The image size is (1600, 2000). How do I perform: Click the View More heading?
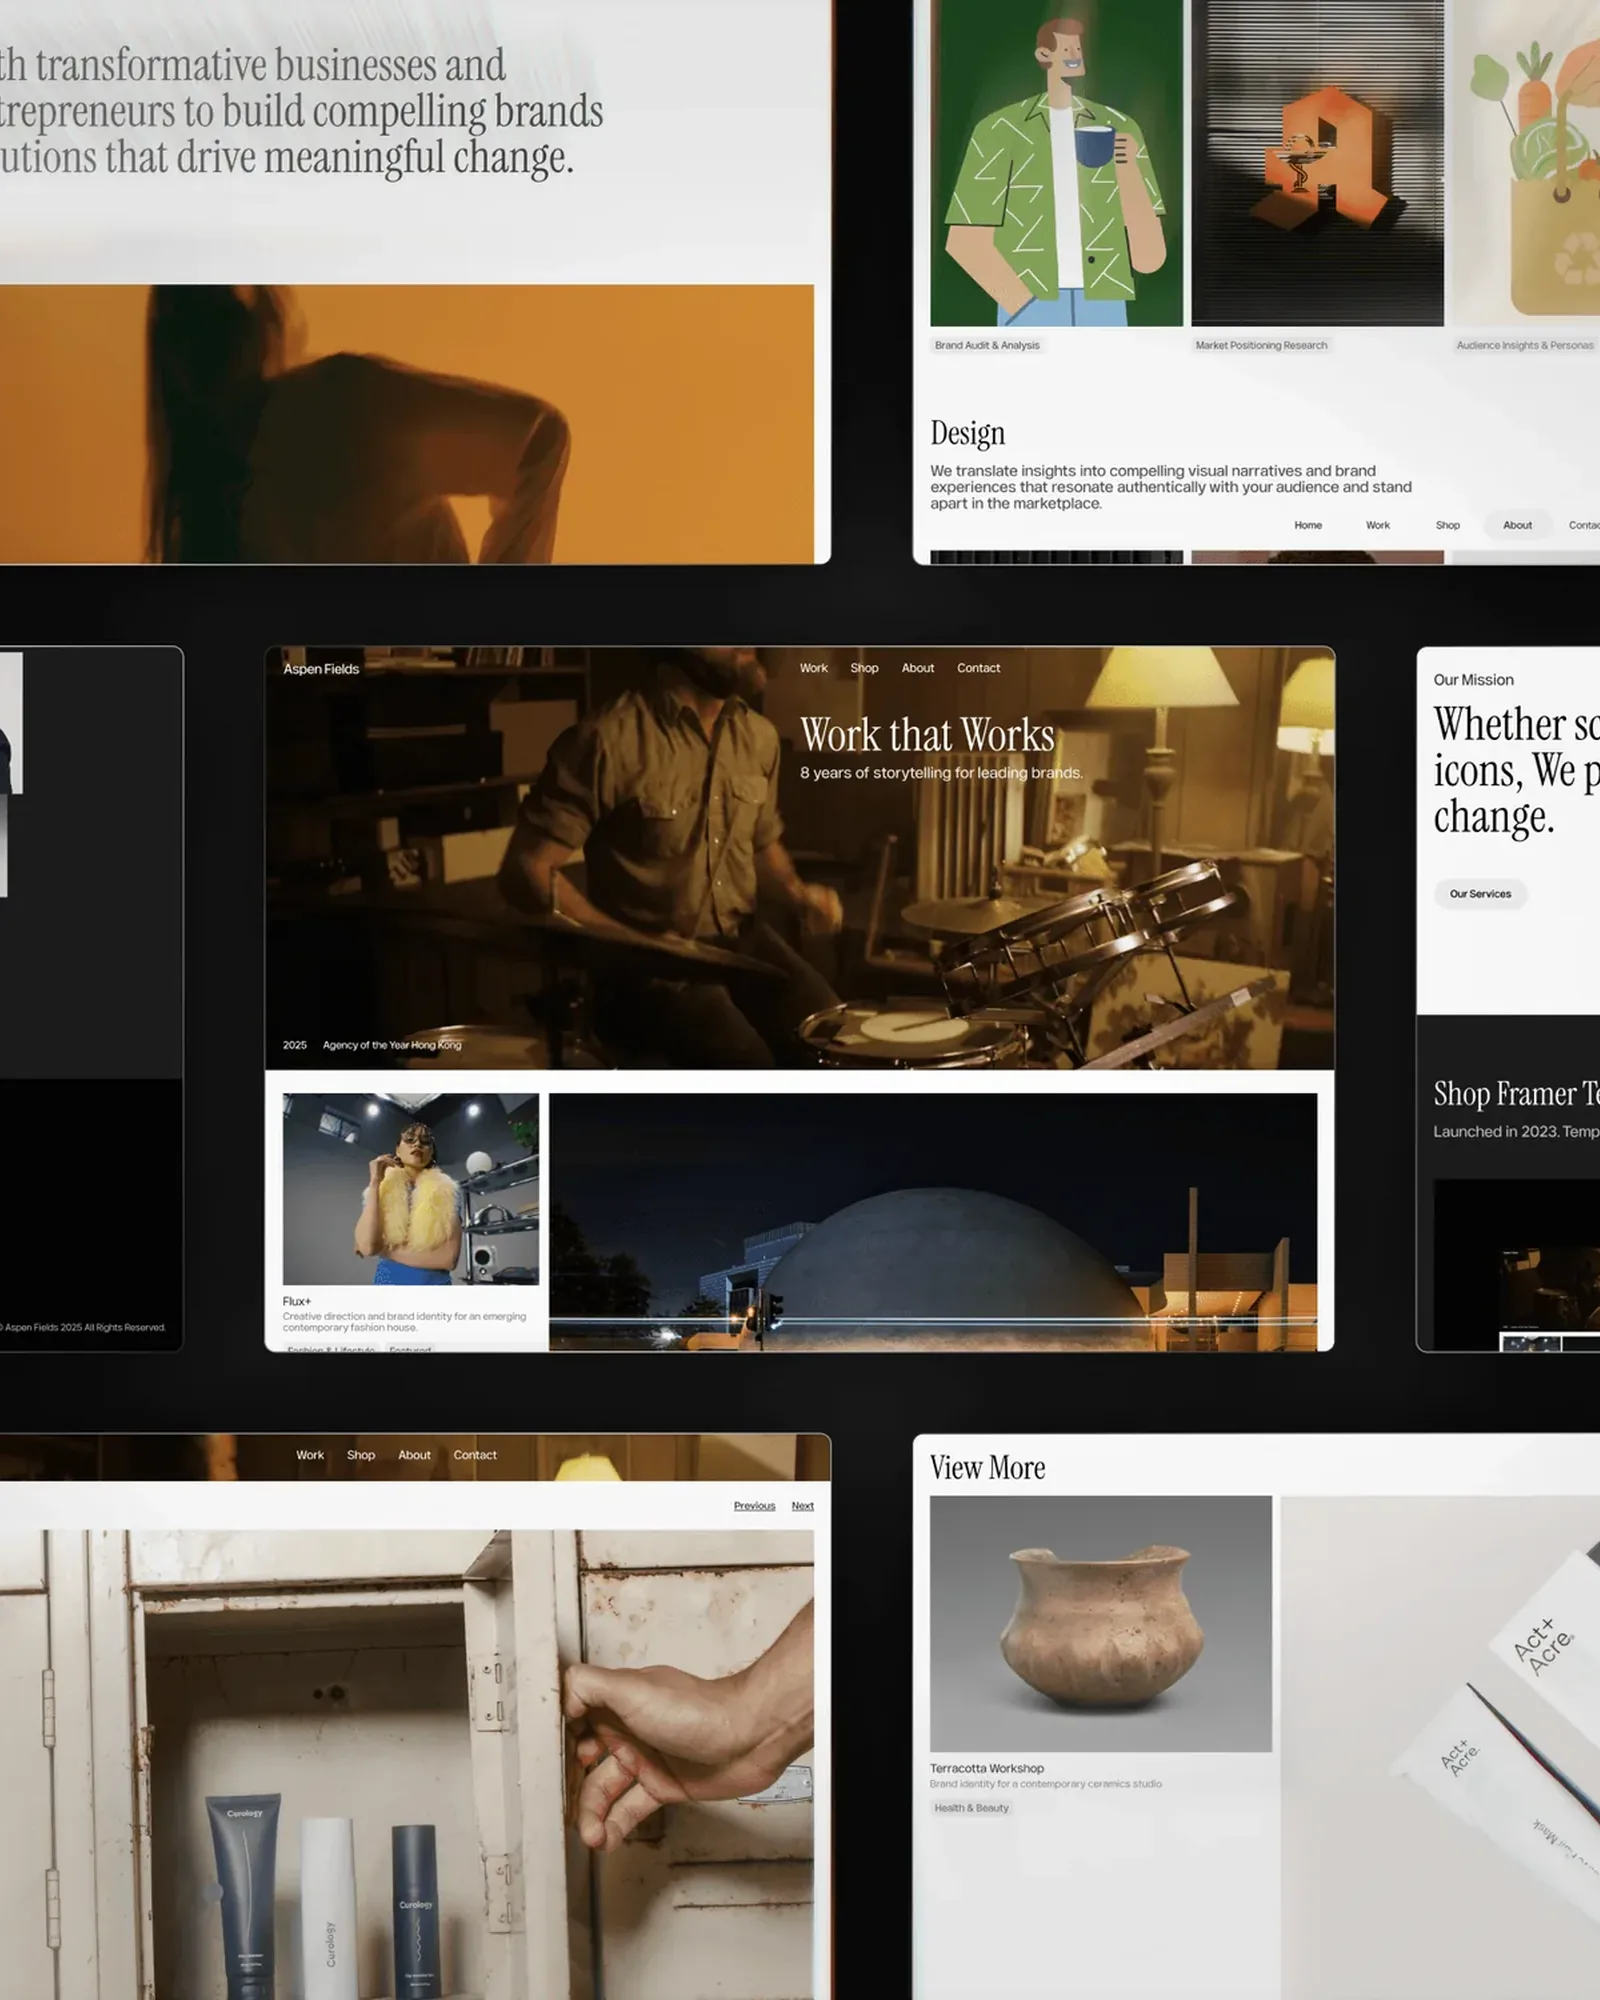coord(987,1467)
